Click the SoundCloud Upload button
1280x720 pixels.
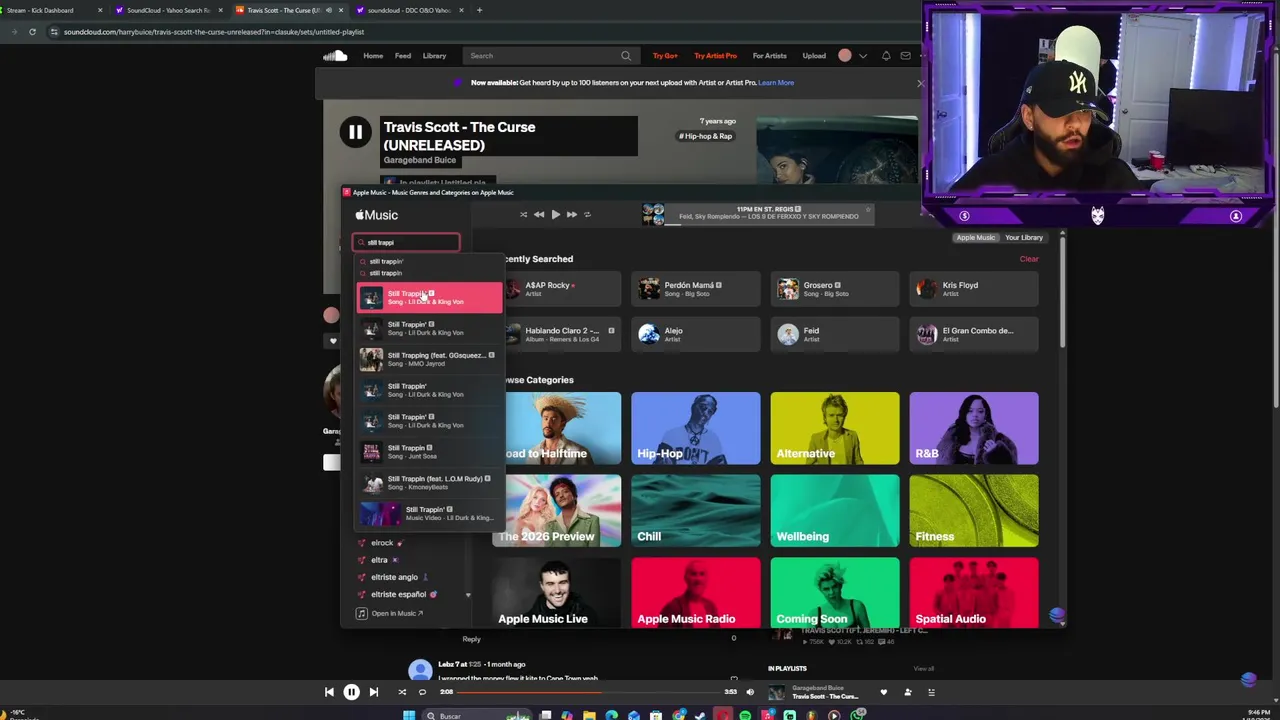point(814,56)
